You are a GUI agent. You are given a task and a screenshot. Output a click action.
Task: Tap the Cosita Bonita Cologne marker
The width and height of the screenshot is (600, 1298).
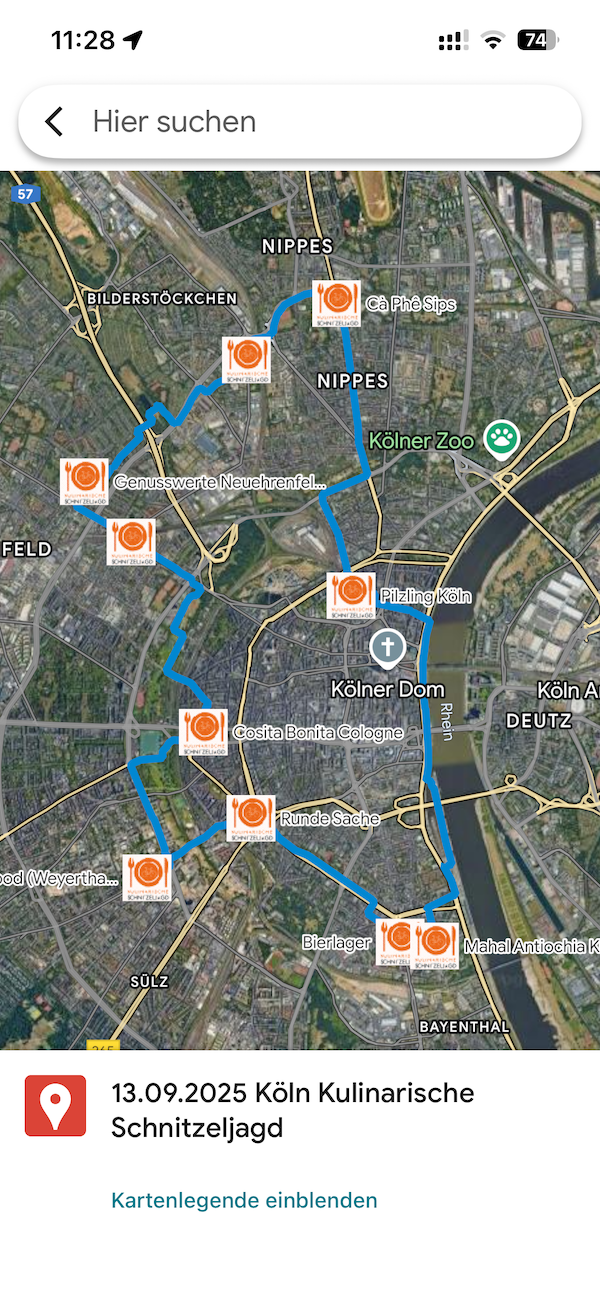[202, 732]
